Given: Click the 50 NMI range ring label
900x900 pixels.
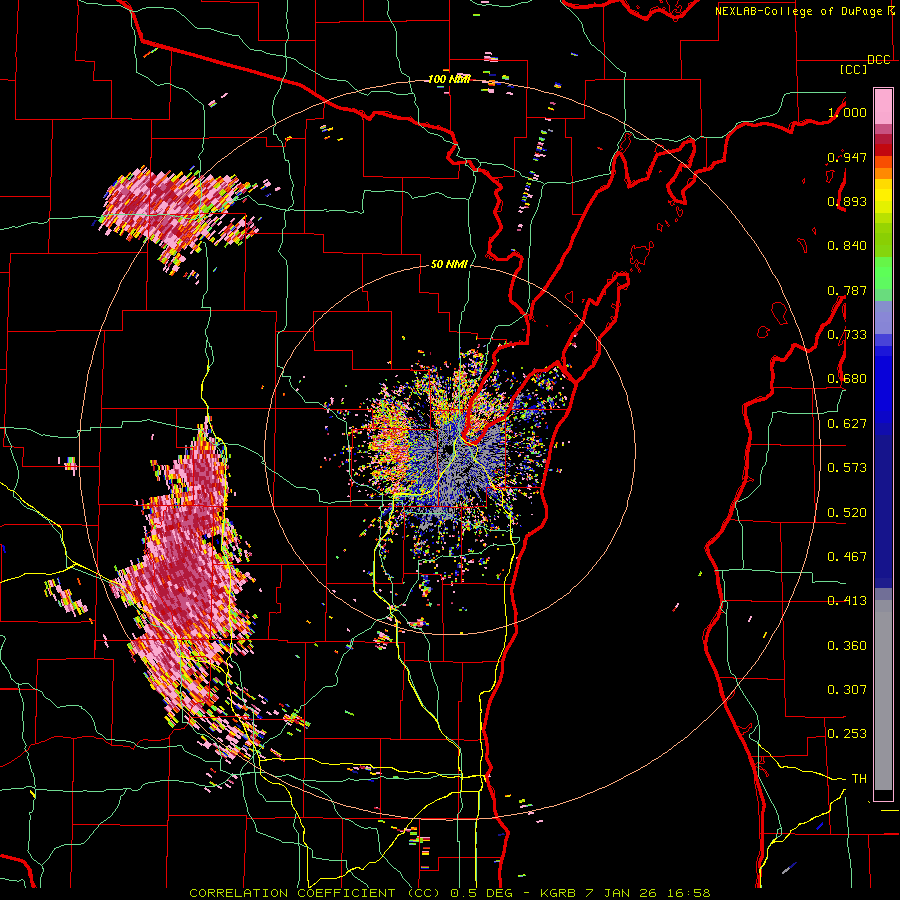Looking at the screenshot, I should pyautogui.click(x=449, y=265).
